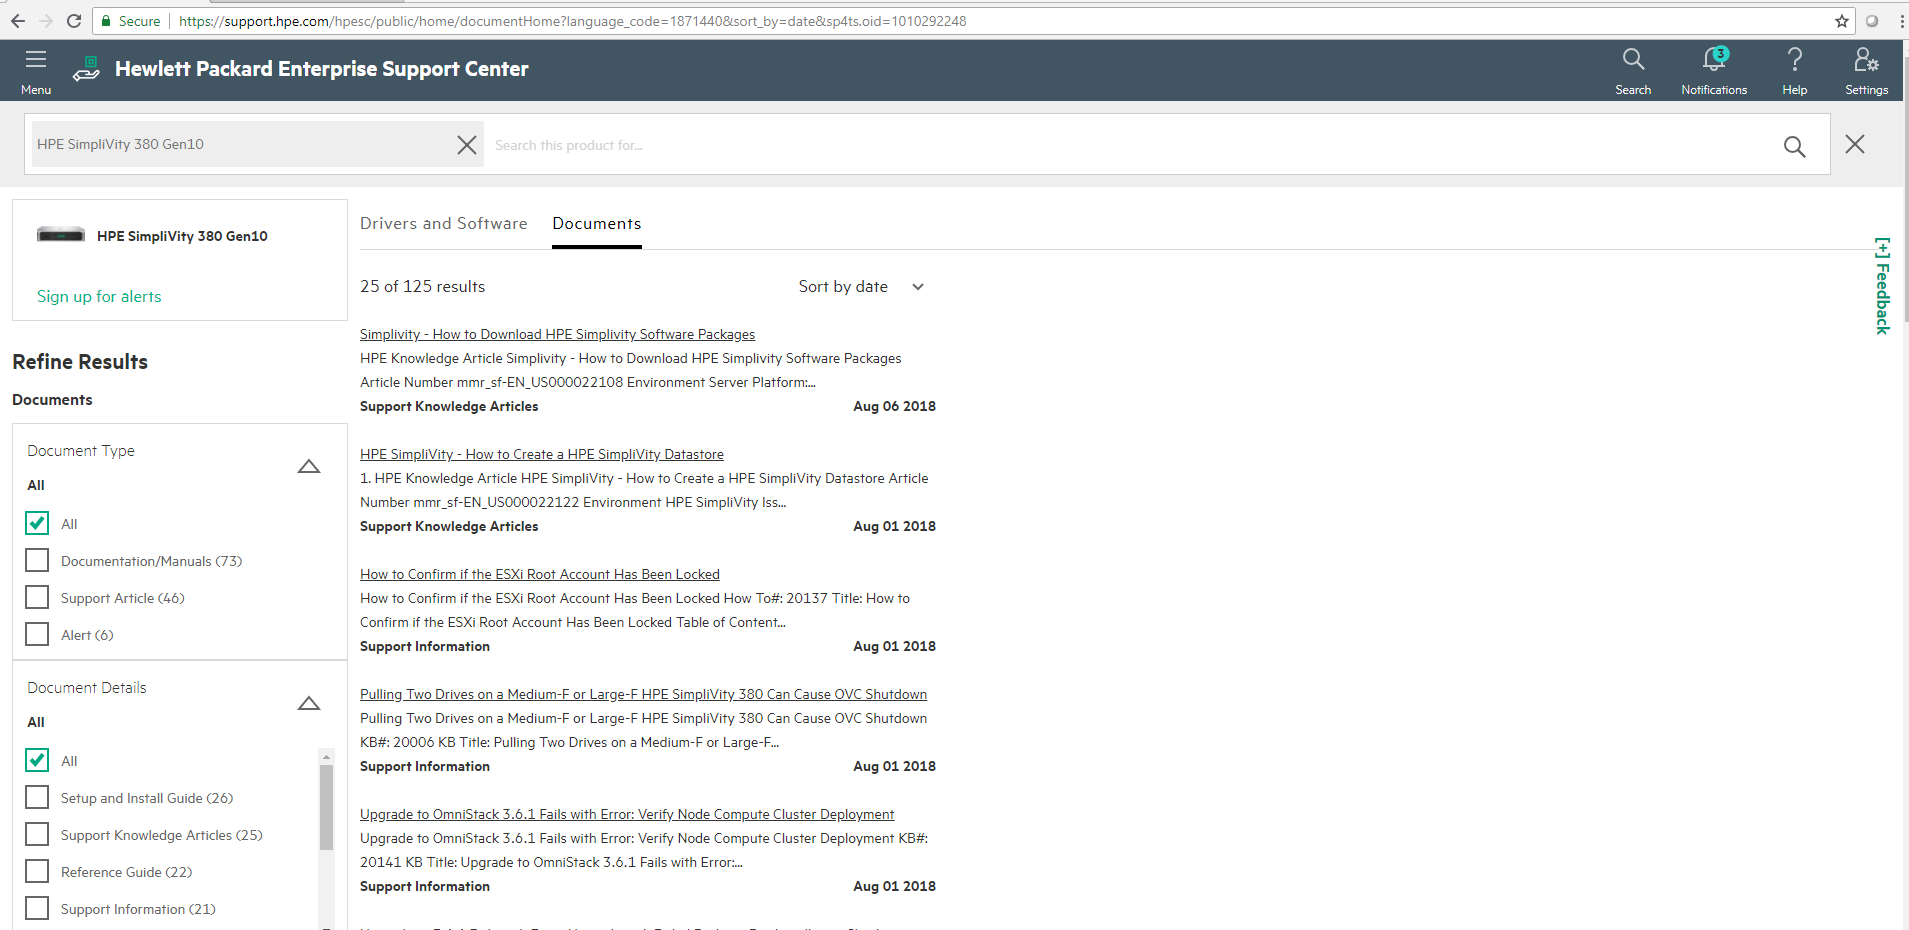Check the Documentation/Manuals filter
The height and width of the screenshot is (930, 1909).
click(x=37, y=560)
